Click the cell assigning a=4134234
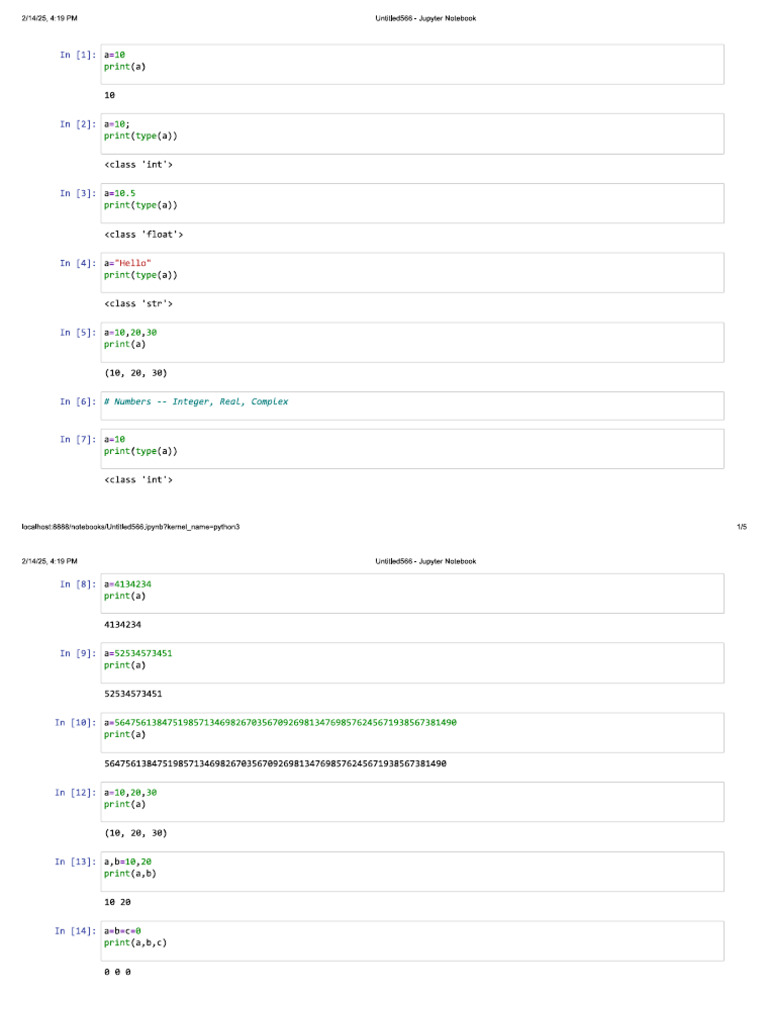The width and height of the screenshot is (768, 1024). tap(411, 593)
